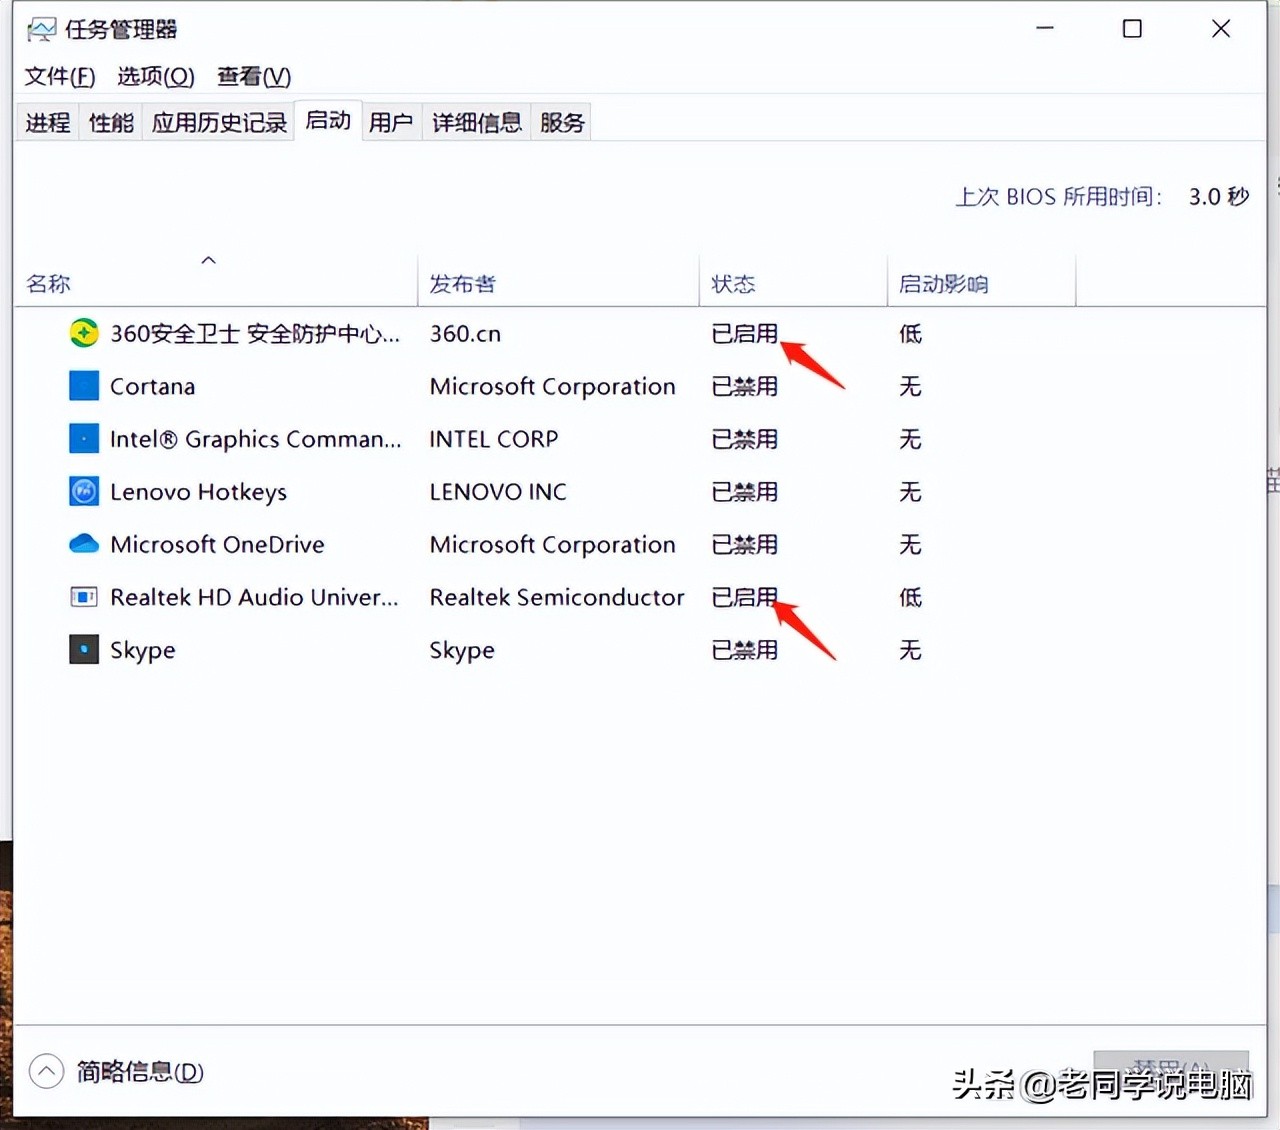
Task: Select the Intel Graphics Command icon
Action: tap(83, 438)
